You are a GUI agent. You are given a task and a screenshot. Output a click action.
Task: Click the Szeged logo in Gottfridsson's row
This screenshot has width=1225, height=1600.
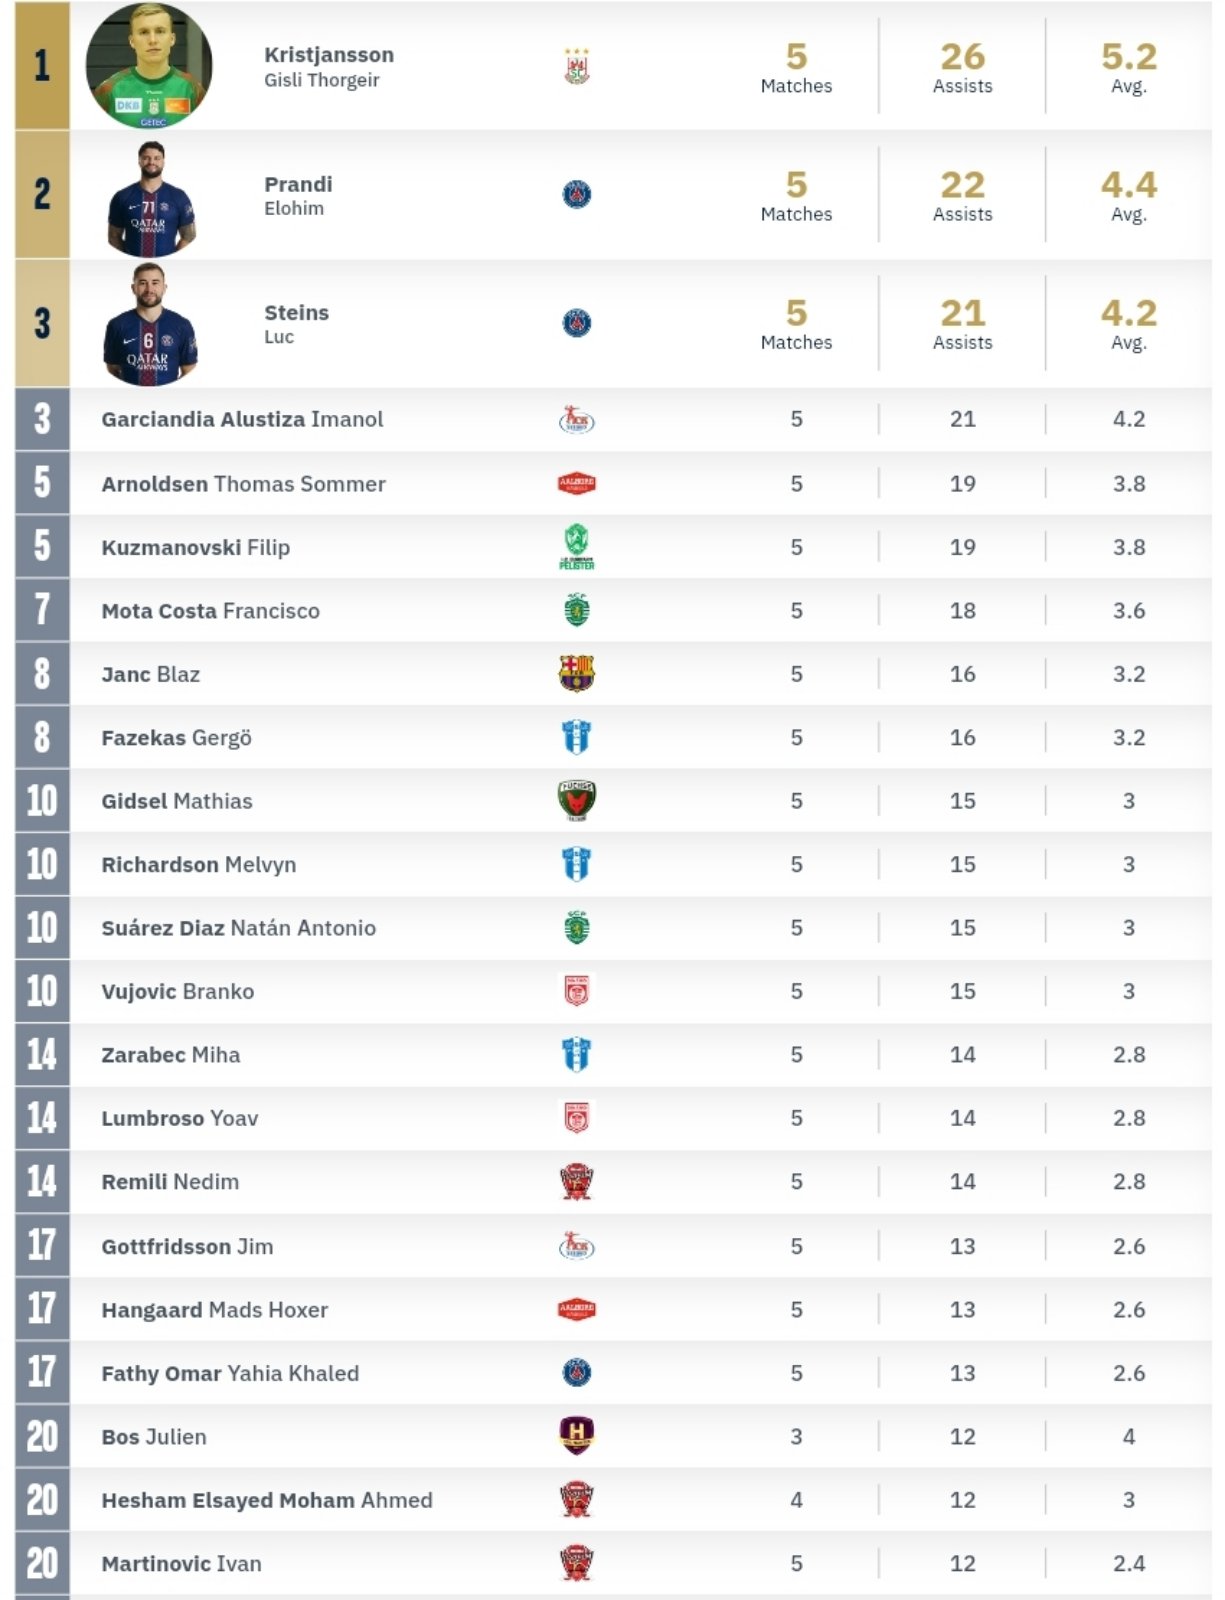pos(577,1246)
